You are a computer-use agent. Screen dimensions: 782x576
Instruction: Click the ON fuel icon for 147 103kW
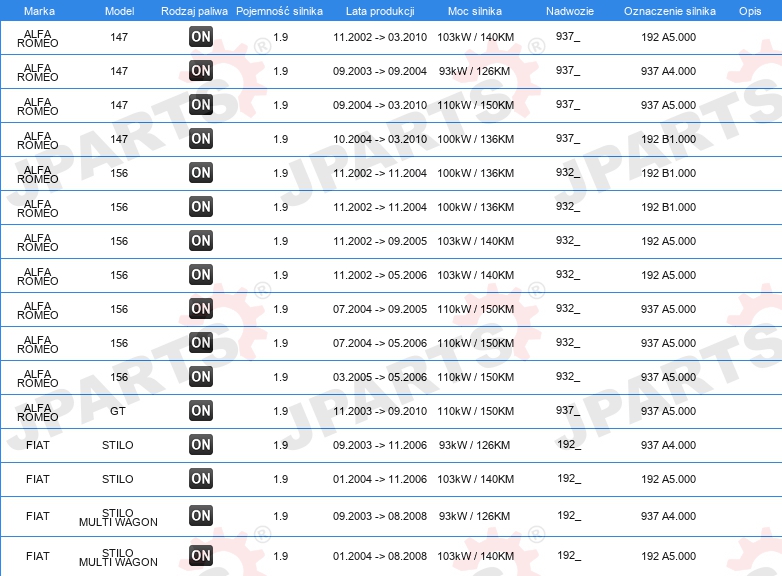tap(201, 37)
